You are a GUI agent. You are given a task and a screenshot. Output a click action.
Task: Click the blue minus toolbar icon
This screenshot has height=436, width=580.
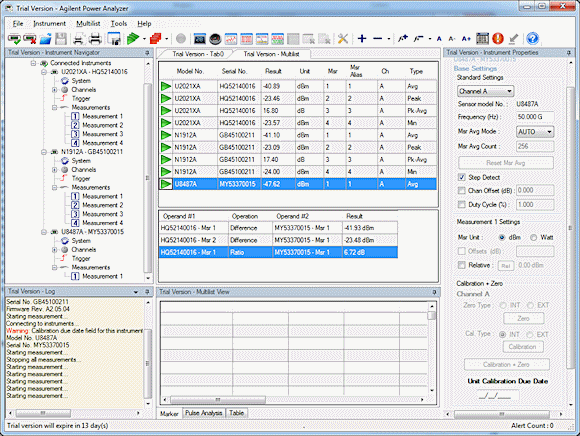(x=377, y=38)
